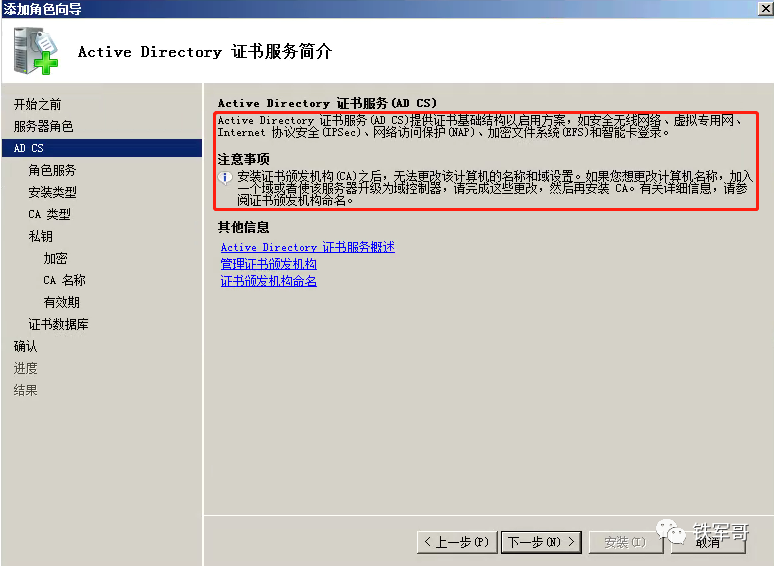Click 上一步(P) to go back
The height and width of the screenshot is (566, 774).
[456, 542]
